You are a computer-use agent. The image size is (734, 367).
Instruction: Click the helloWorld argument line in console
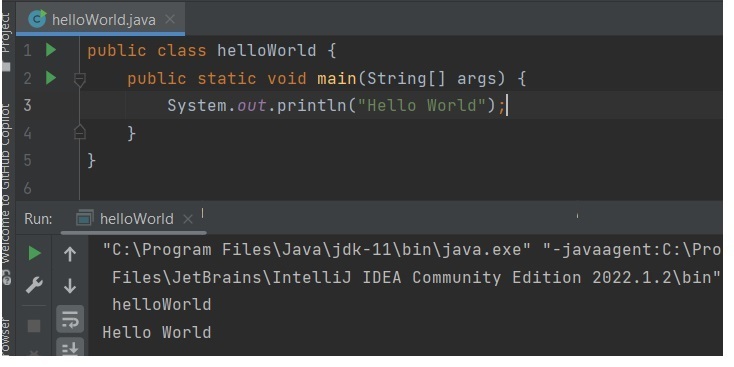click(161, 305)
